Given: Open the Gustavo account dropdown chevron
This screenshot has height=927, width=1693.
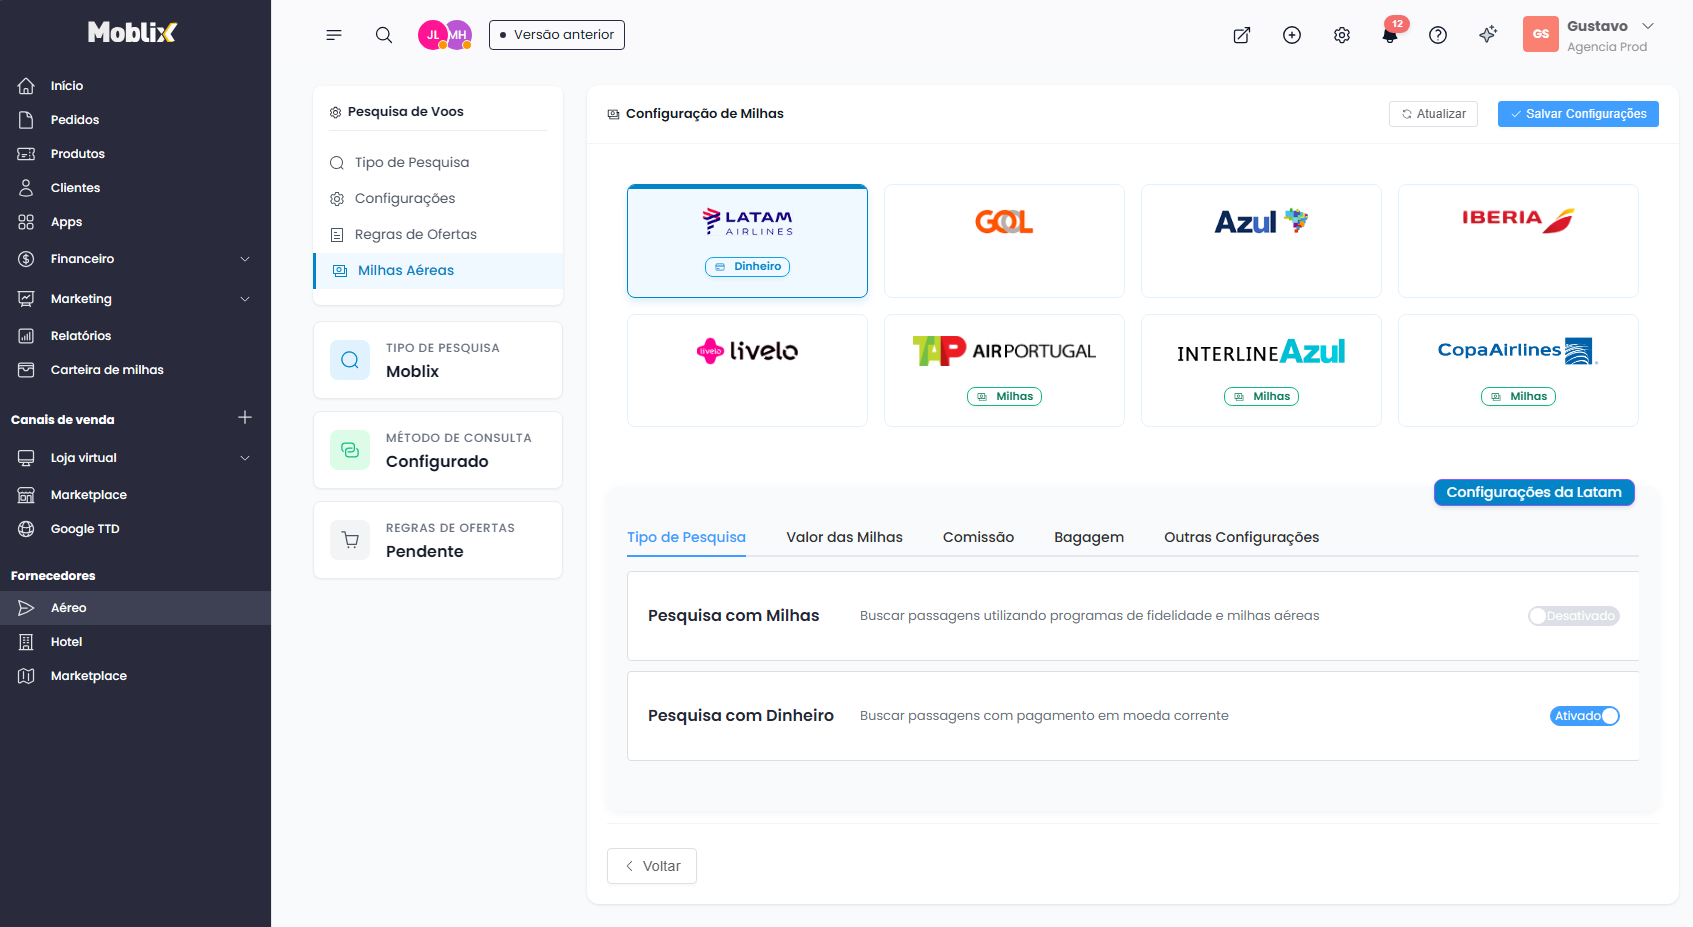Looking at the screenshot, I should [x=1648, y=26].
